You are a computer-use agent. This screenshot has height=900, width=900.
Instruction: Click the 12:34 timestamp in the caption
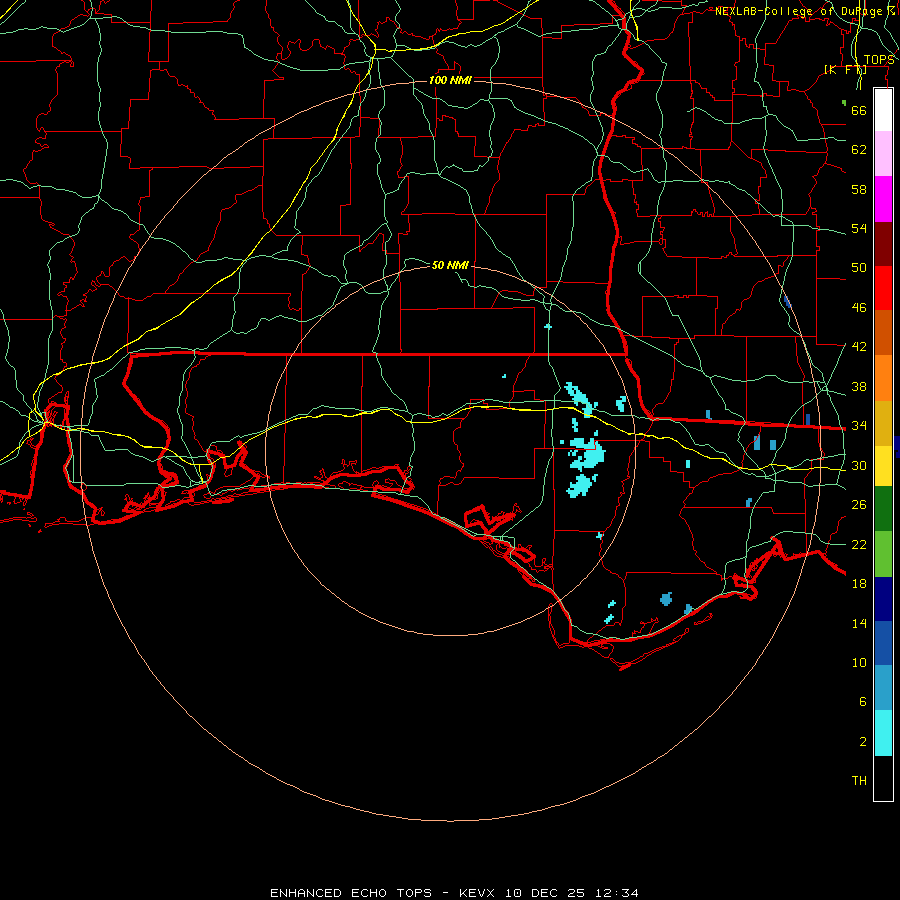coord(617,893)
